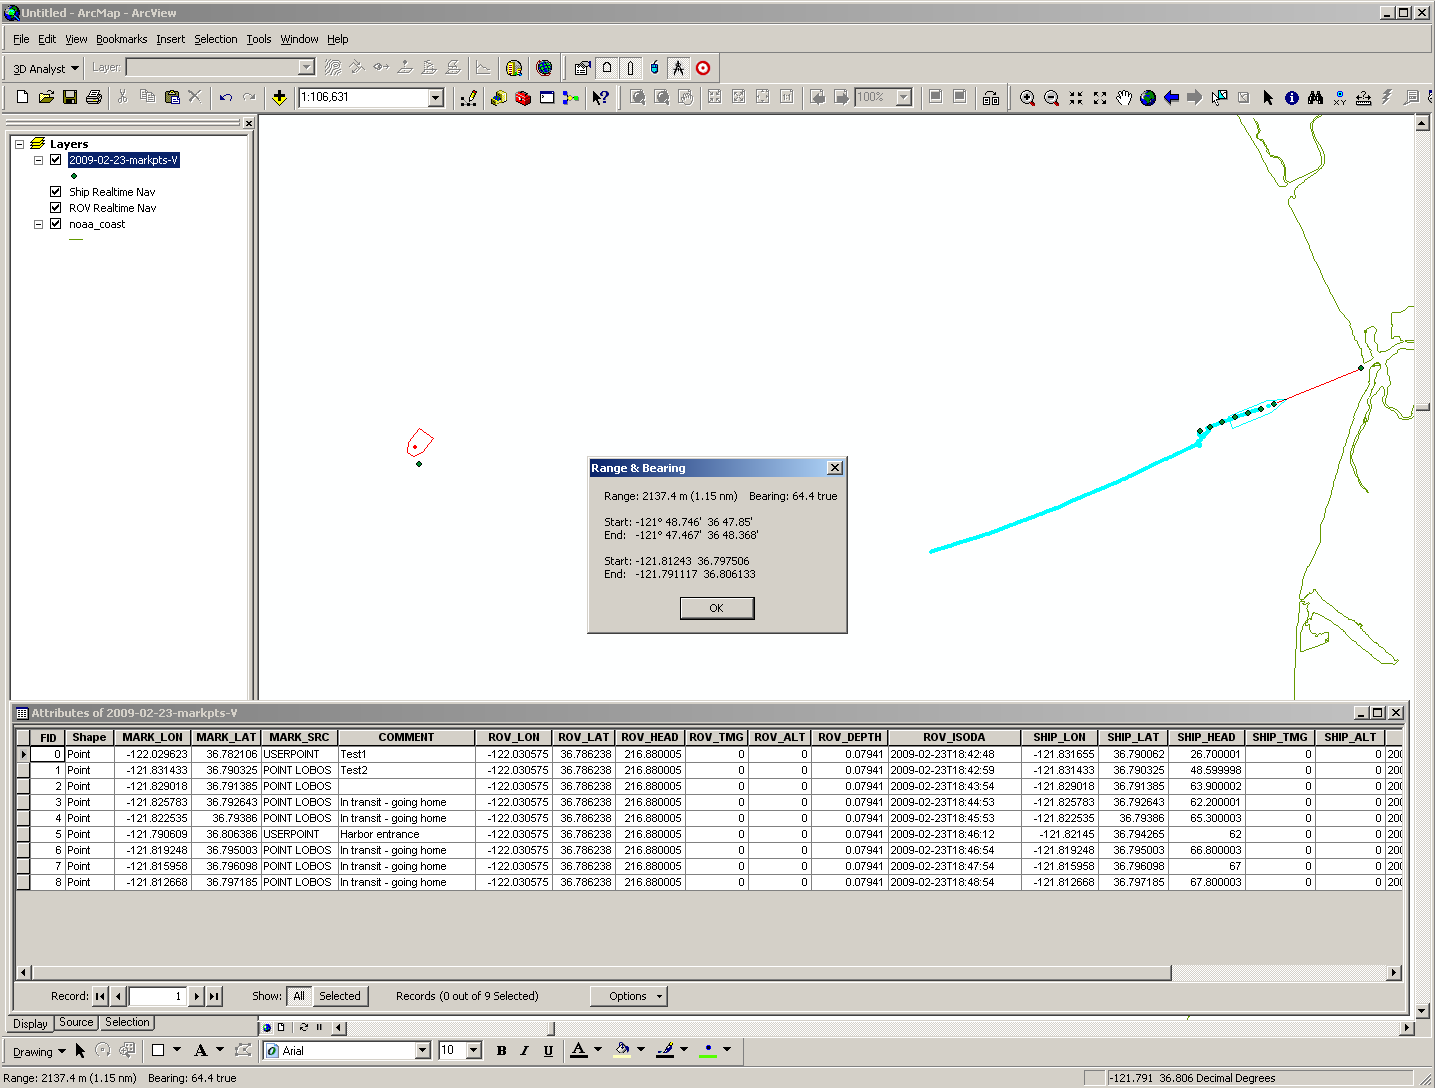Create a new map file

tap(22, 97)
